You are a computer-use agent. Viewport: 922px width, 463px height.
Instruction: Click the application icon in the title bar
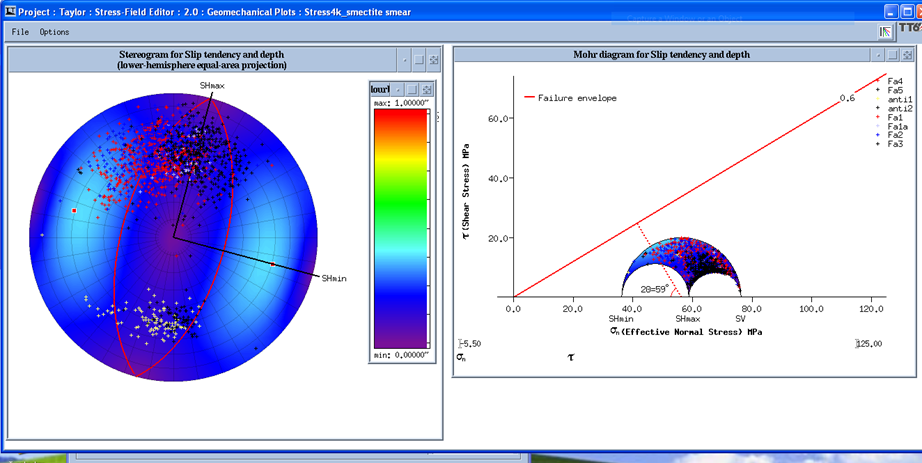(x=9, y=11)
